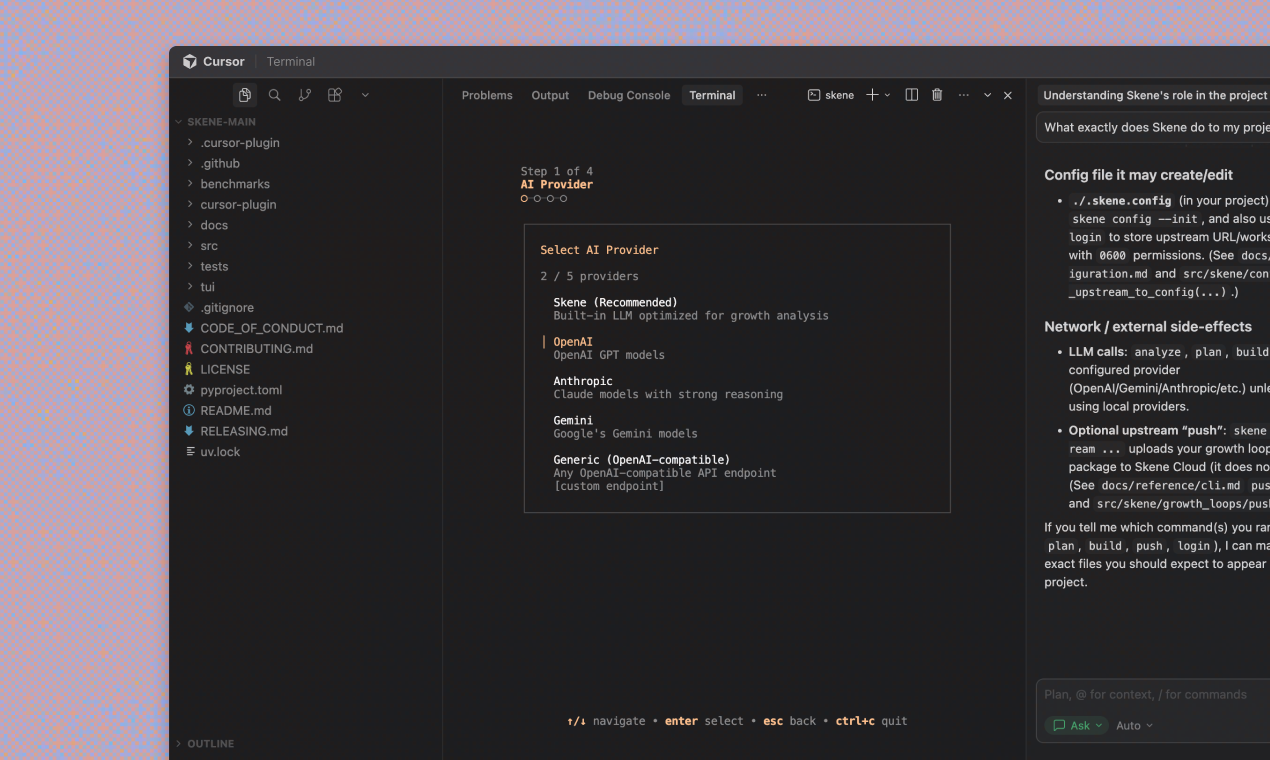Split the terminal pane
The height and width of the screenshot is (760, 1270).
912,95
